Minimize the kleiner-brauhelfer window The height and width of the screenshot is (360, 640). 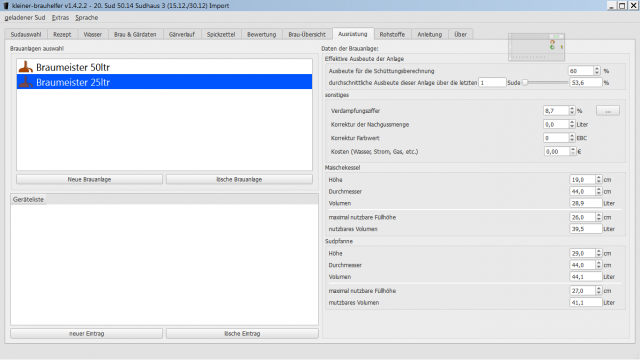611,6
